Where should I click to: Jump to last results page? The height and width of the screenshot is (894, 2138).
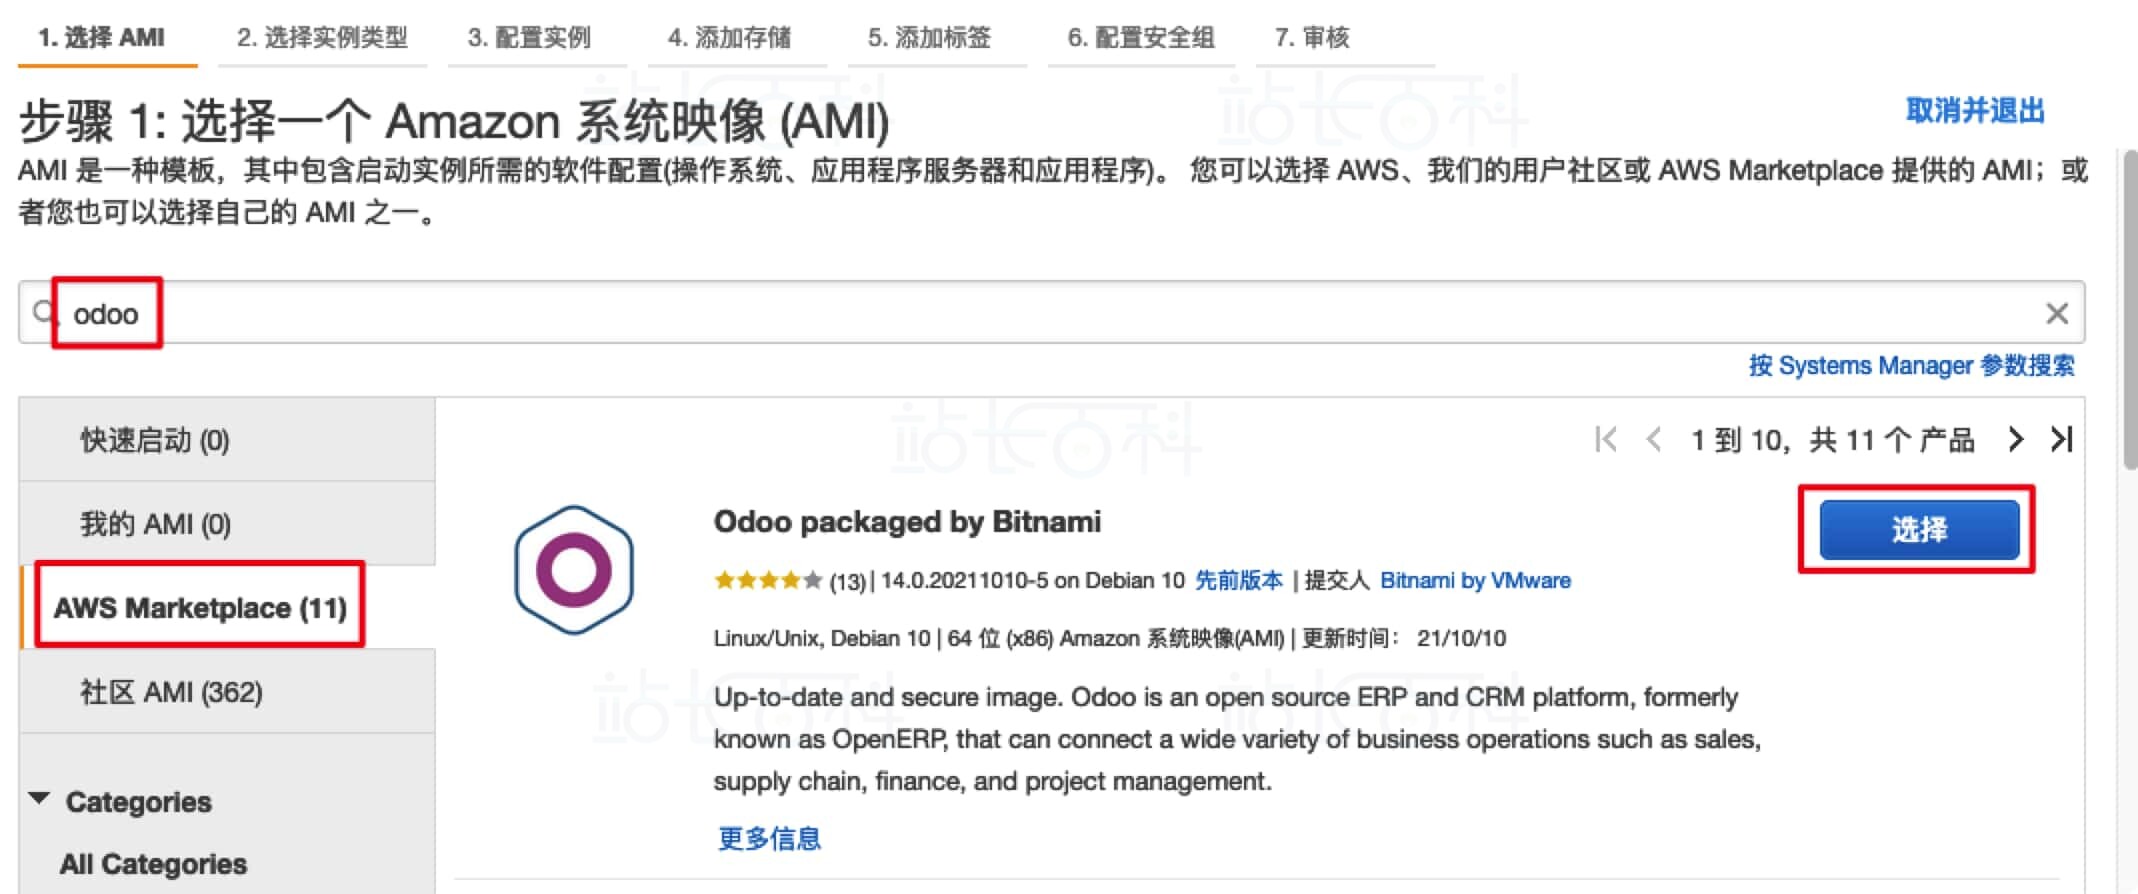pyautogui.click(x=2061, y=439)
